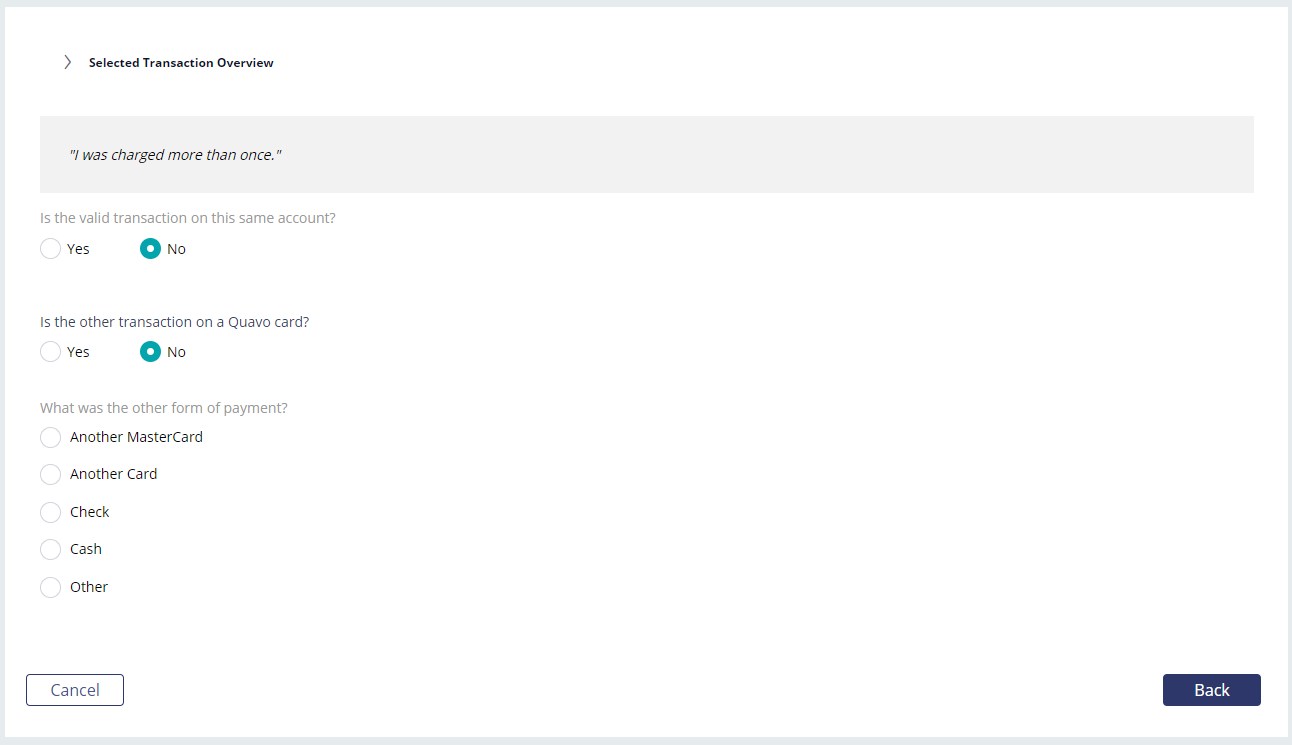Click the Cancel button

point(75,690)
